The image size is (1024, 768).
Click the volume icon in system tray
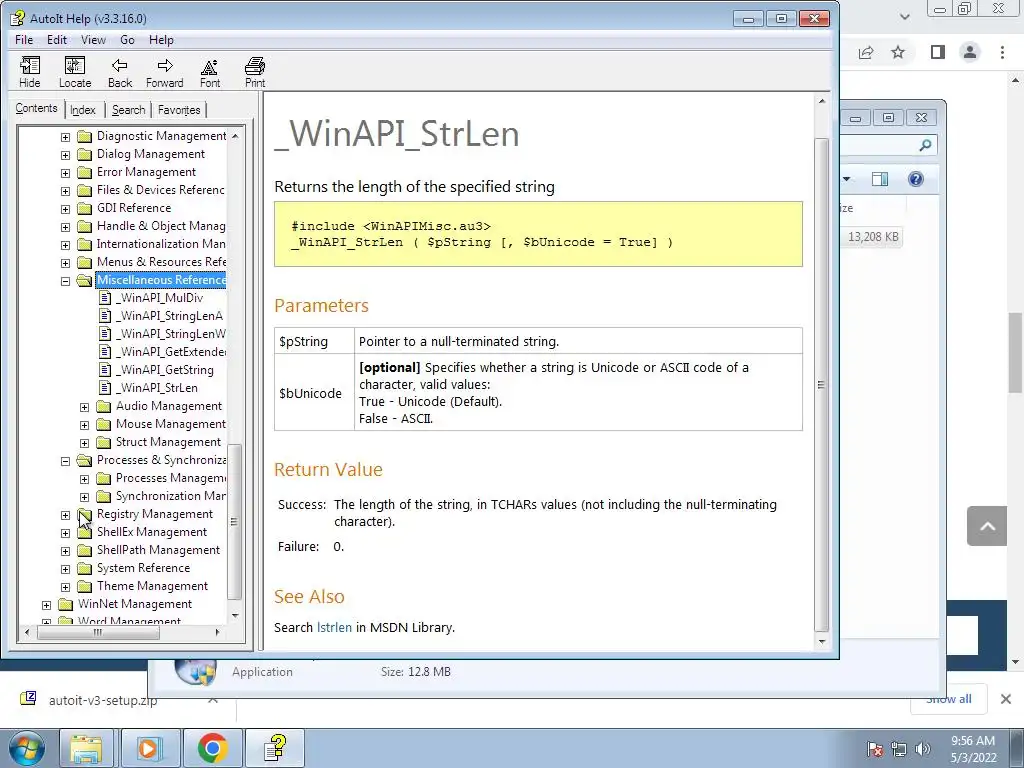[923, 749]
